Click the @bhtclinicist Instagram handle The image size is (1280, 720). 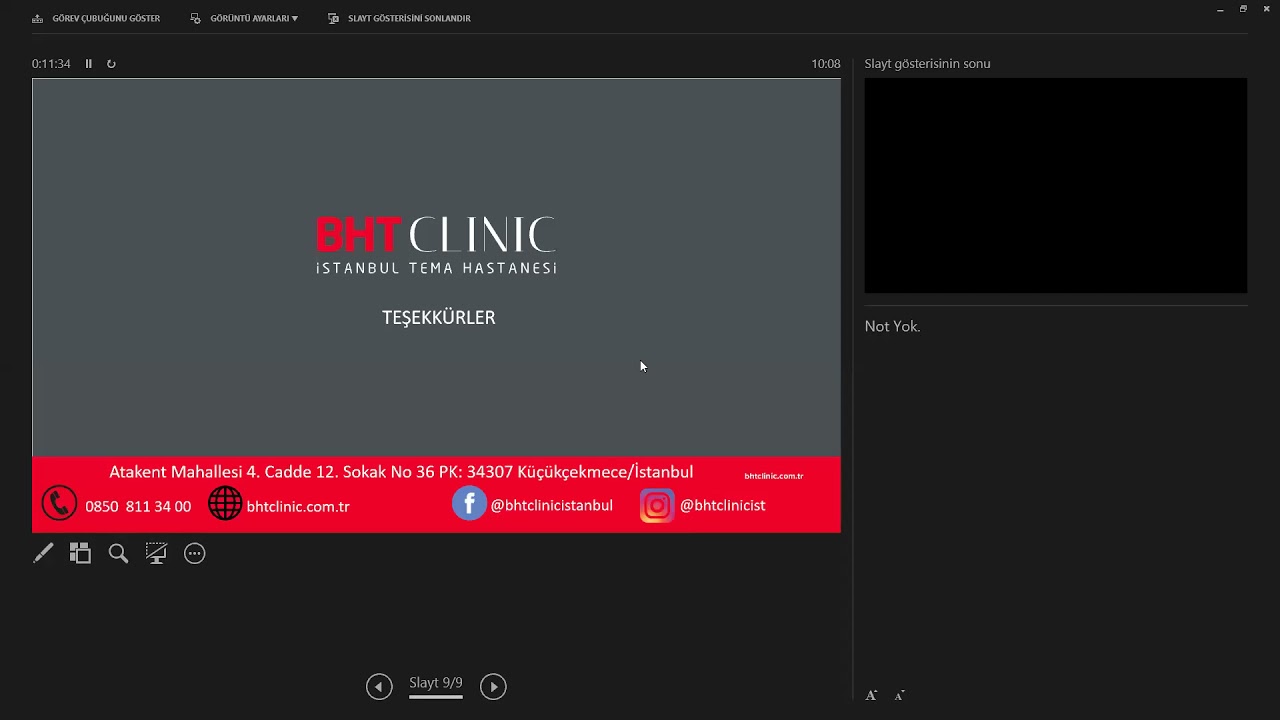point(722,506)
